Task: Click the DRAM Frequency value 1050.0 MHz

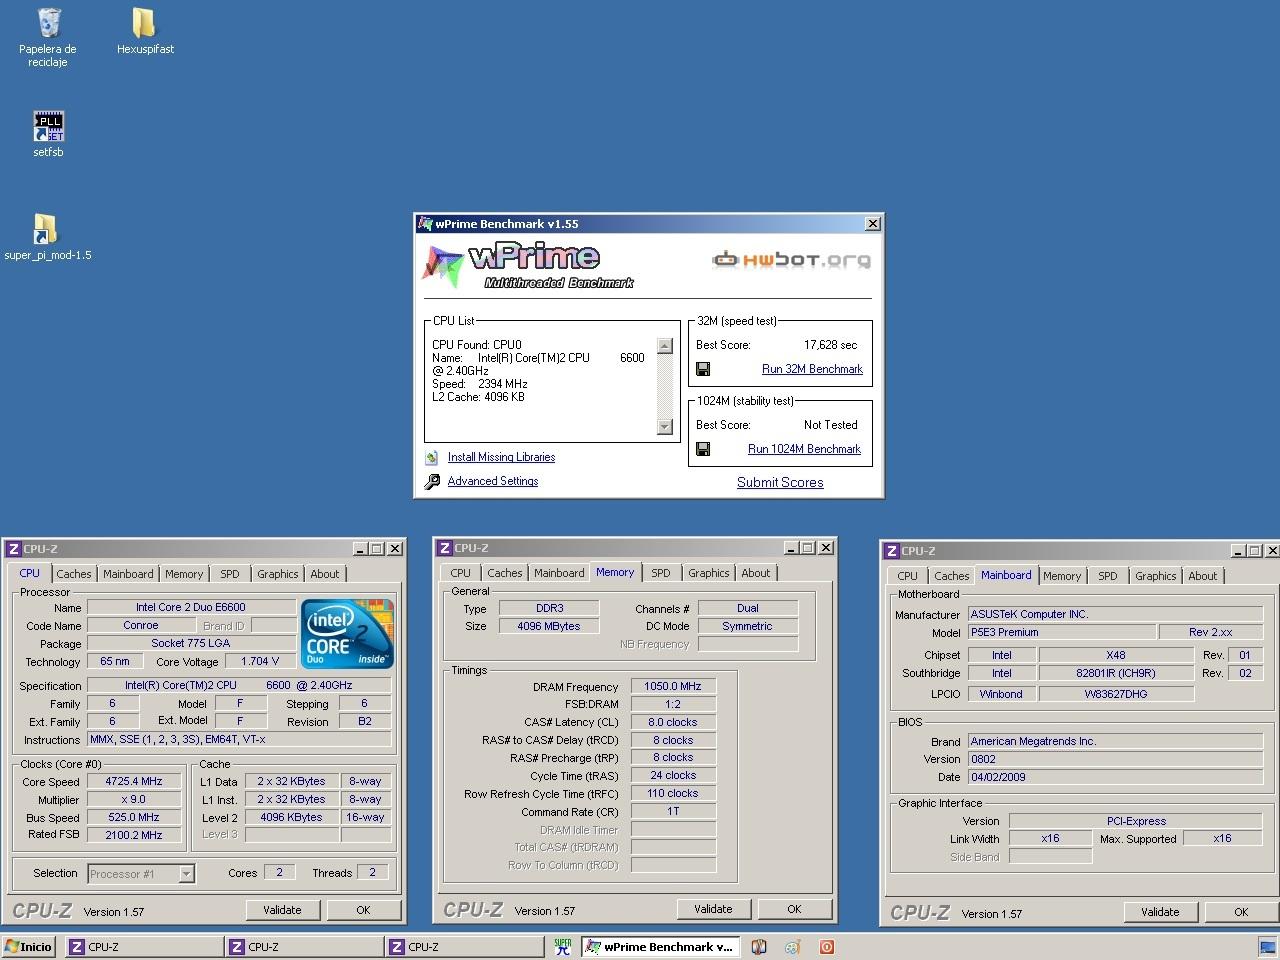Action: coord(673,686)
